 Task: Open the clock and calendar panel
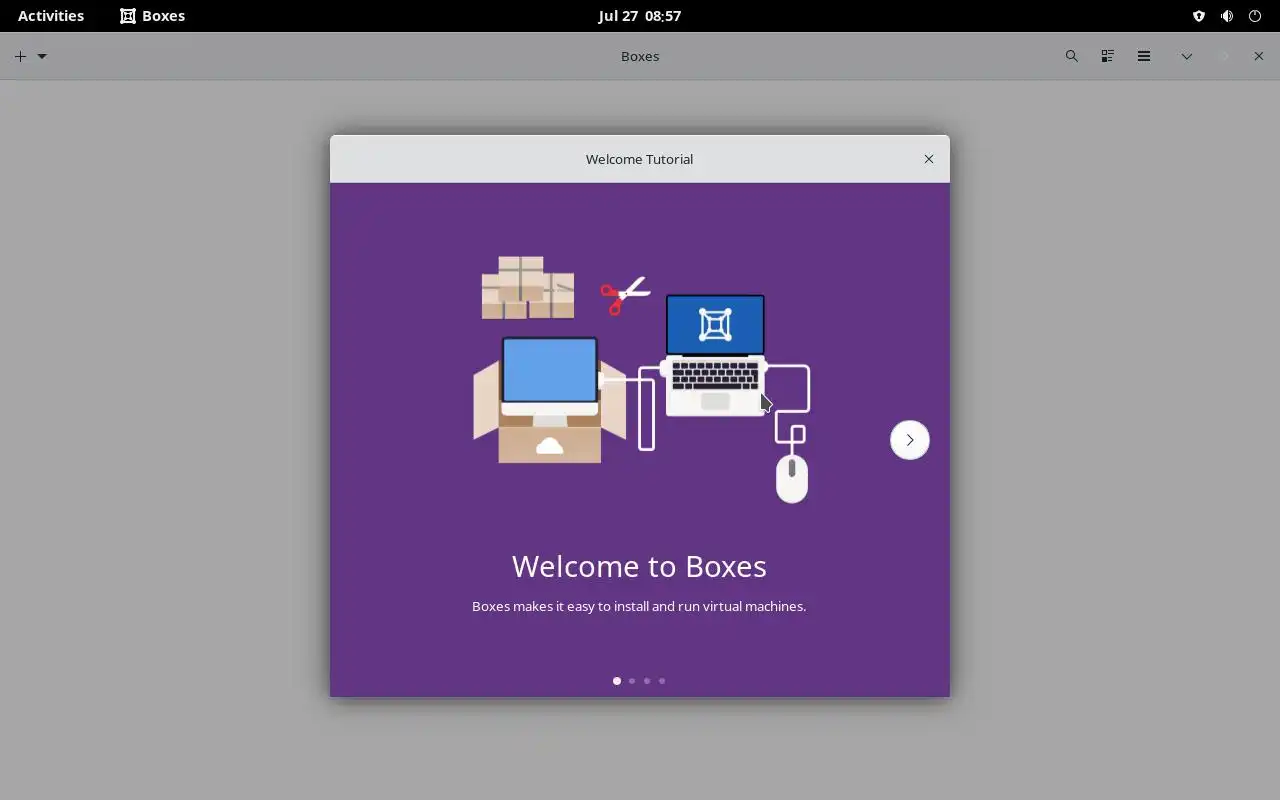coord(640,16)
